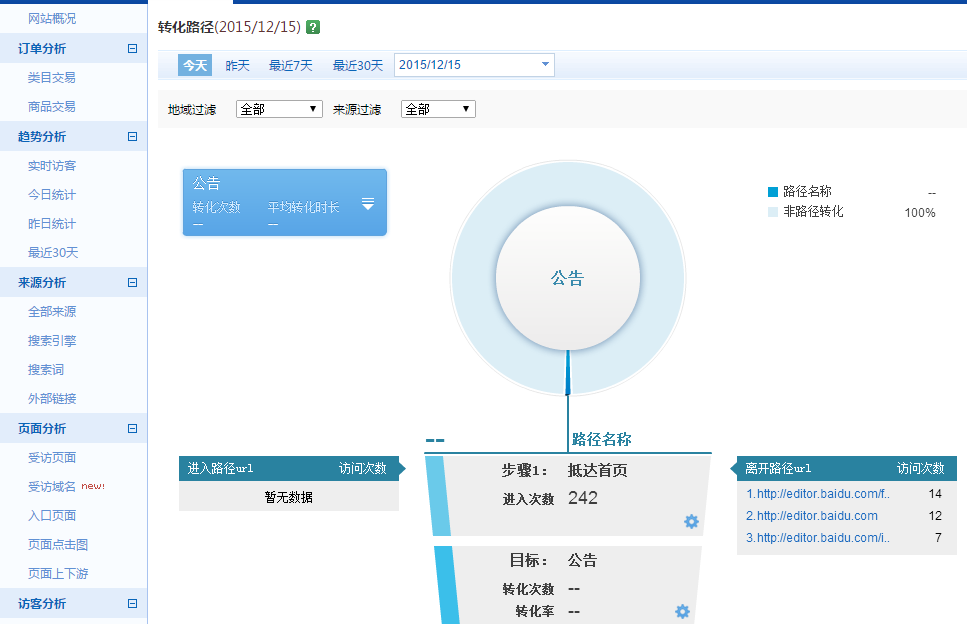Click double-chevron icon in 公告 blue card
Screen dimensions: 967x624
coord(368,202)
